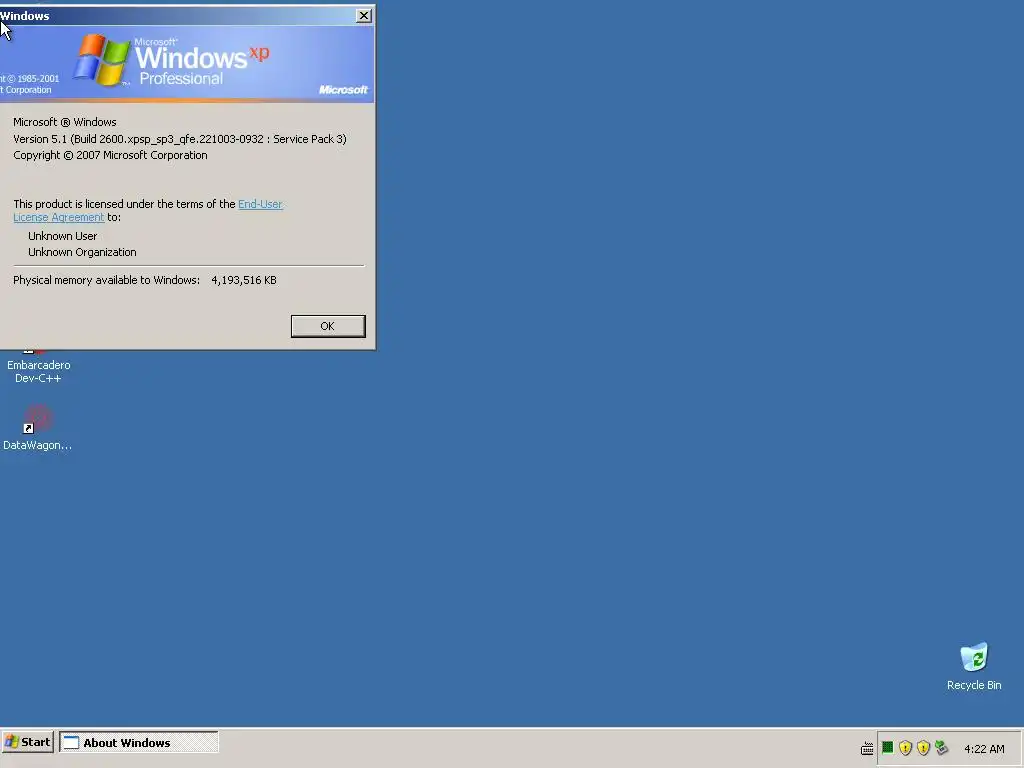Click the OK button in About Windows
Screen dimensions: 1024x768
328,326
